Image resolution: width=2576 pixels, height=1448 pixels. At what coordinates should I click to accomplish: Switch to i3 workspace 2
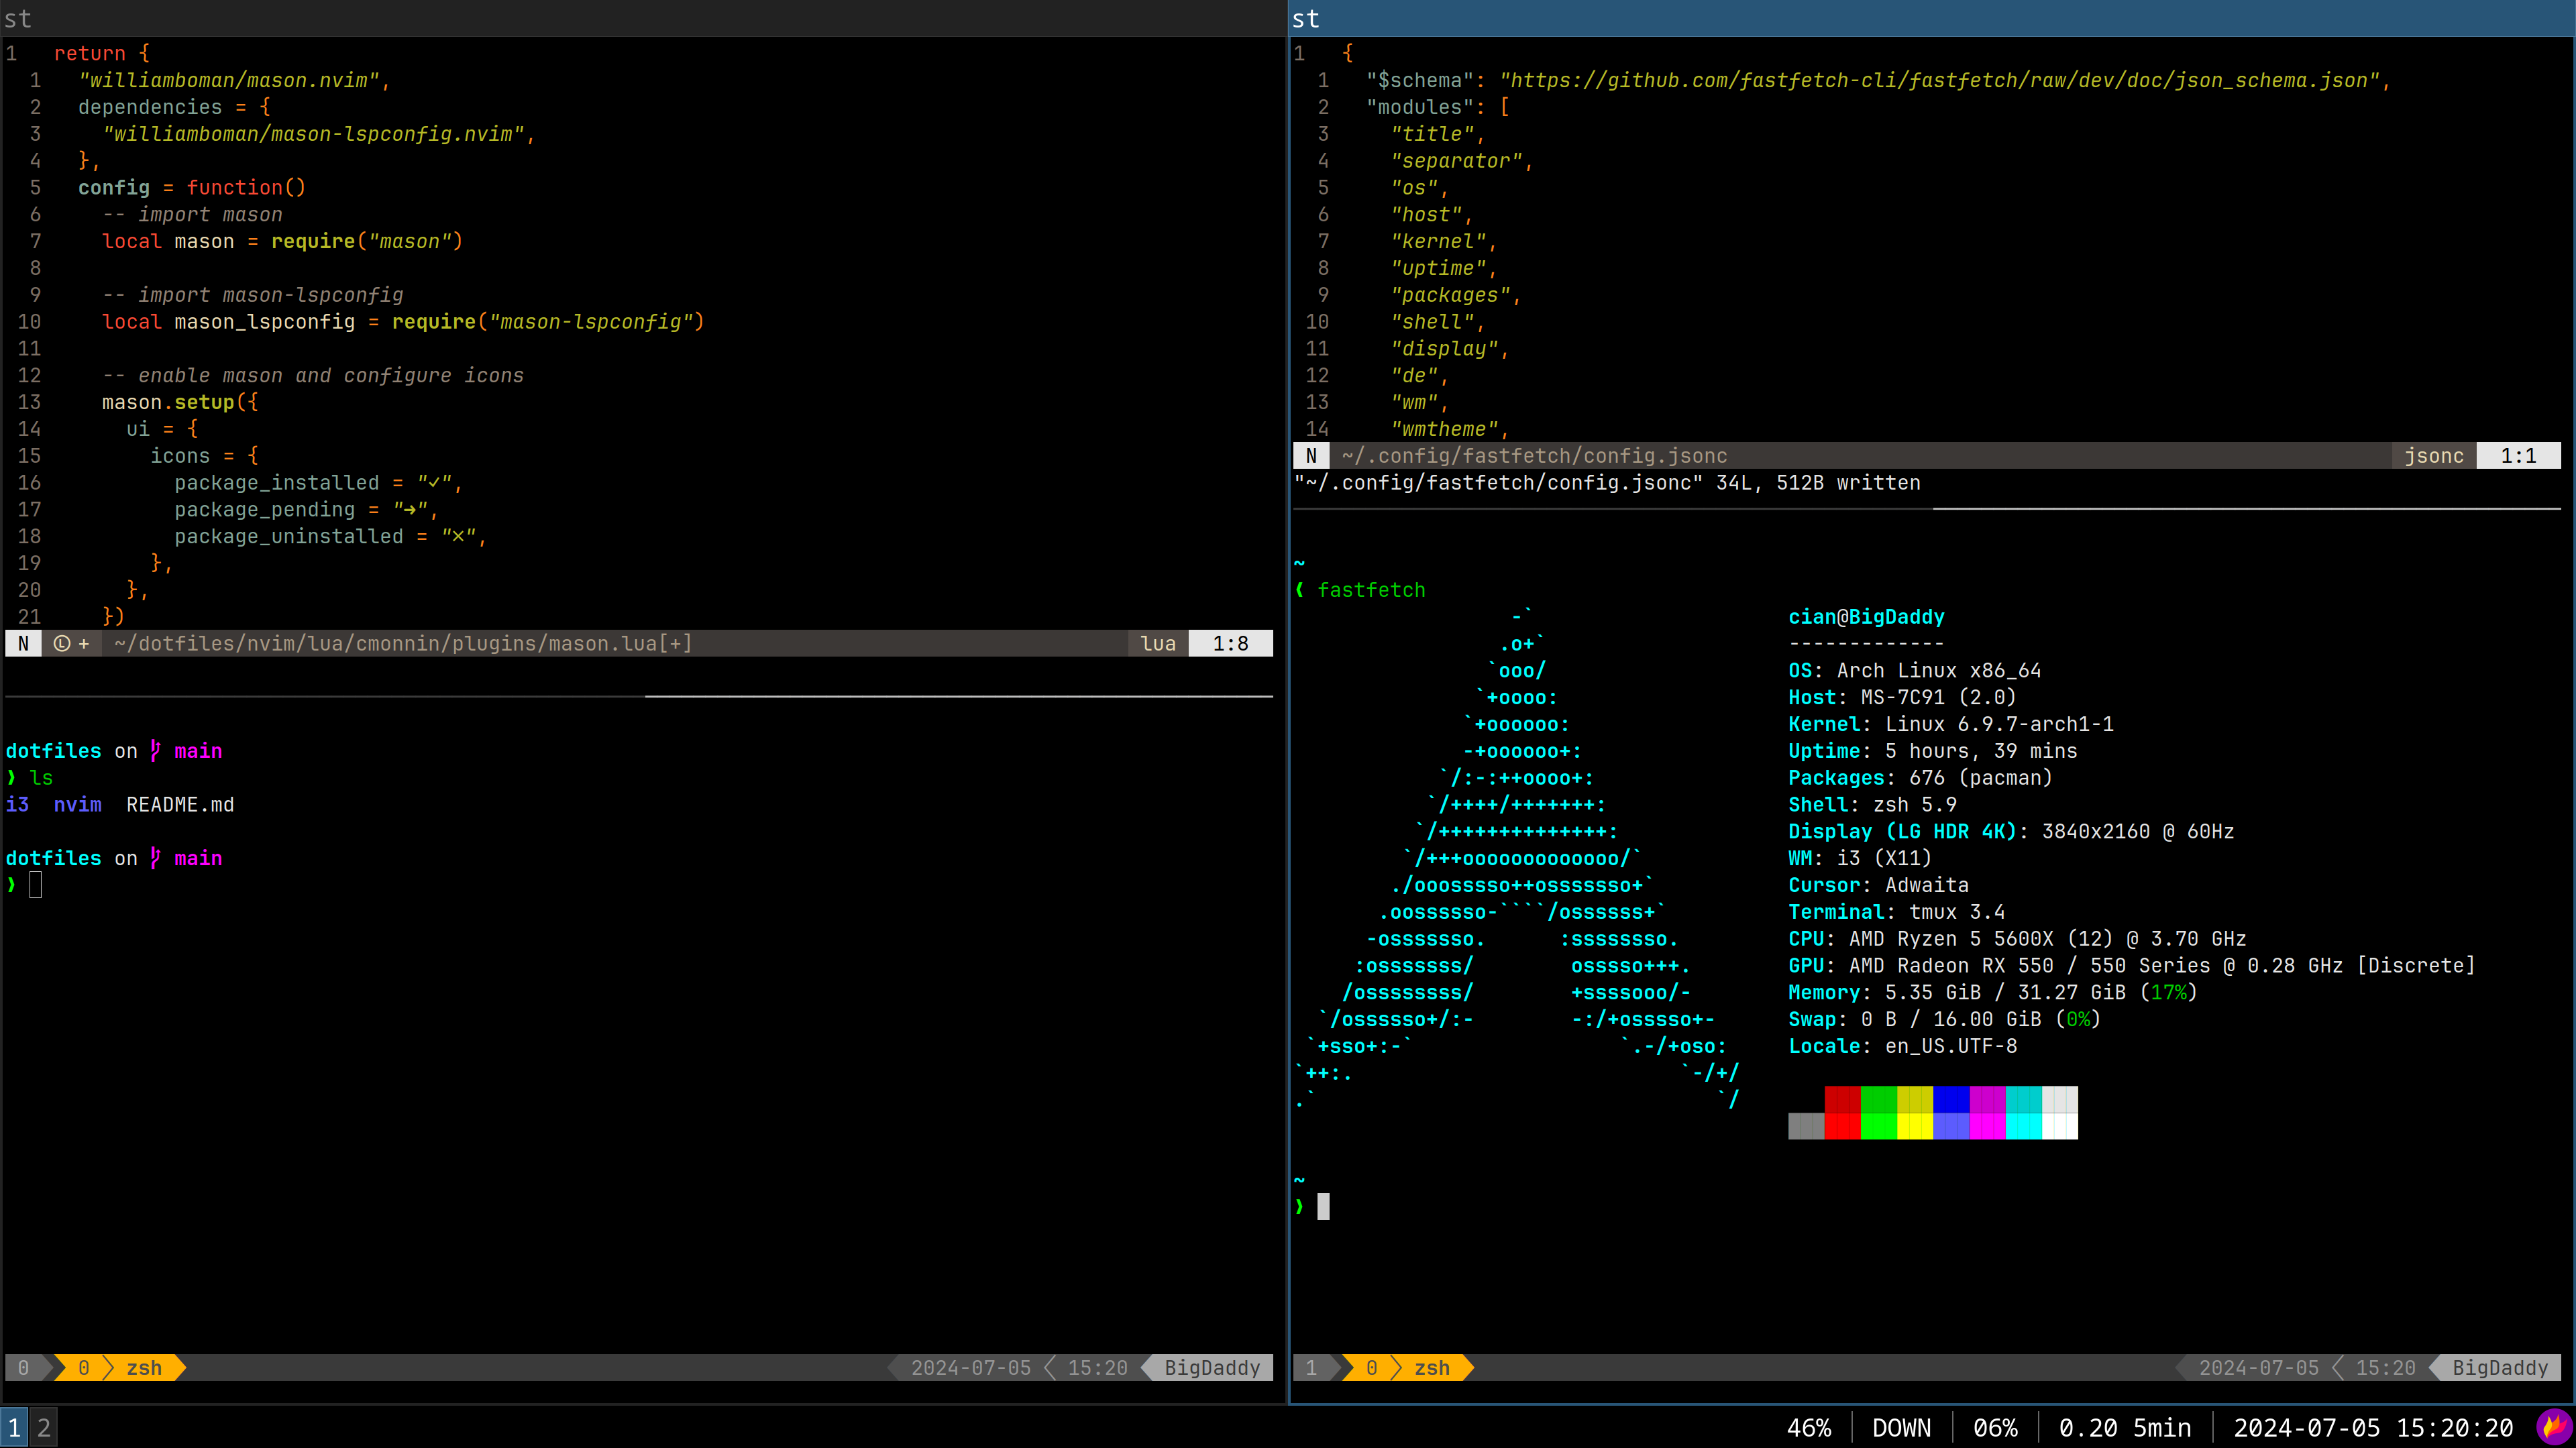[43, 1427]
